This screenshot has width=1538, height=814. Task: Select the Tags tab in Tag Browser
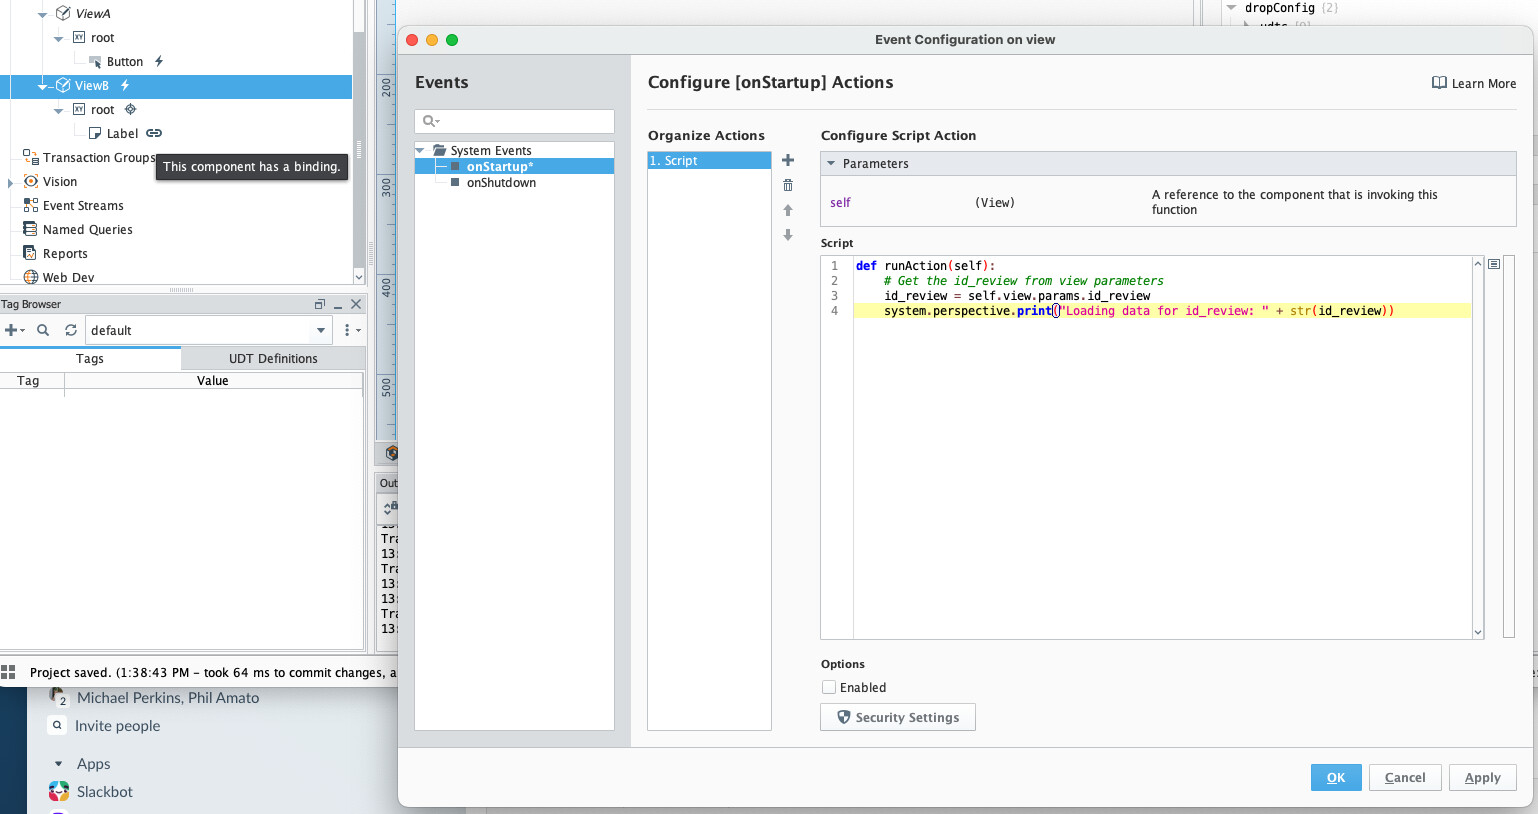click(x=90, y=358)
